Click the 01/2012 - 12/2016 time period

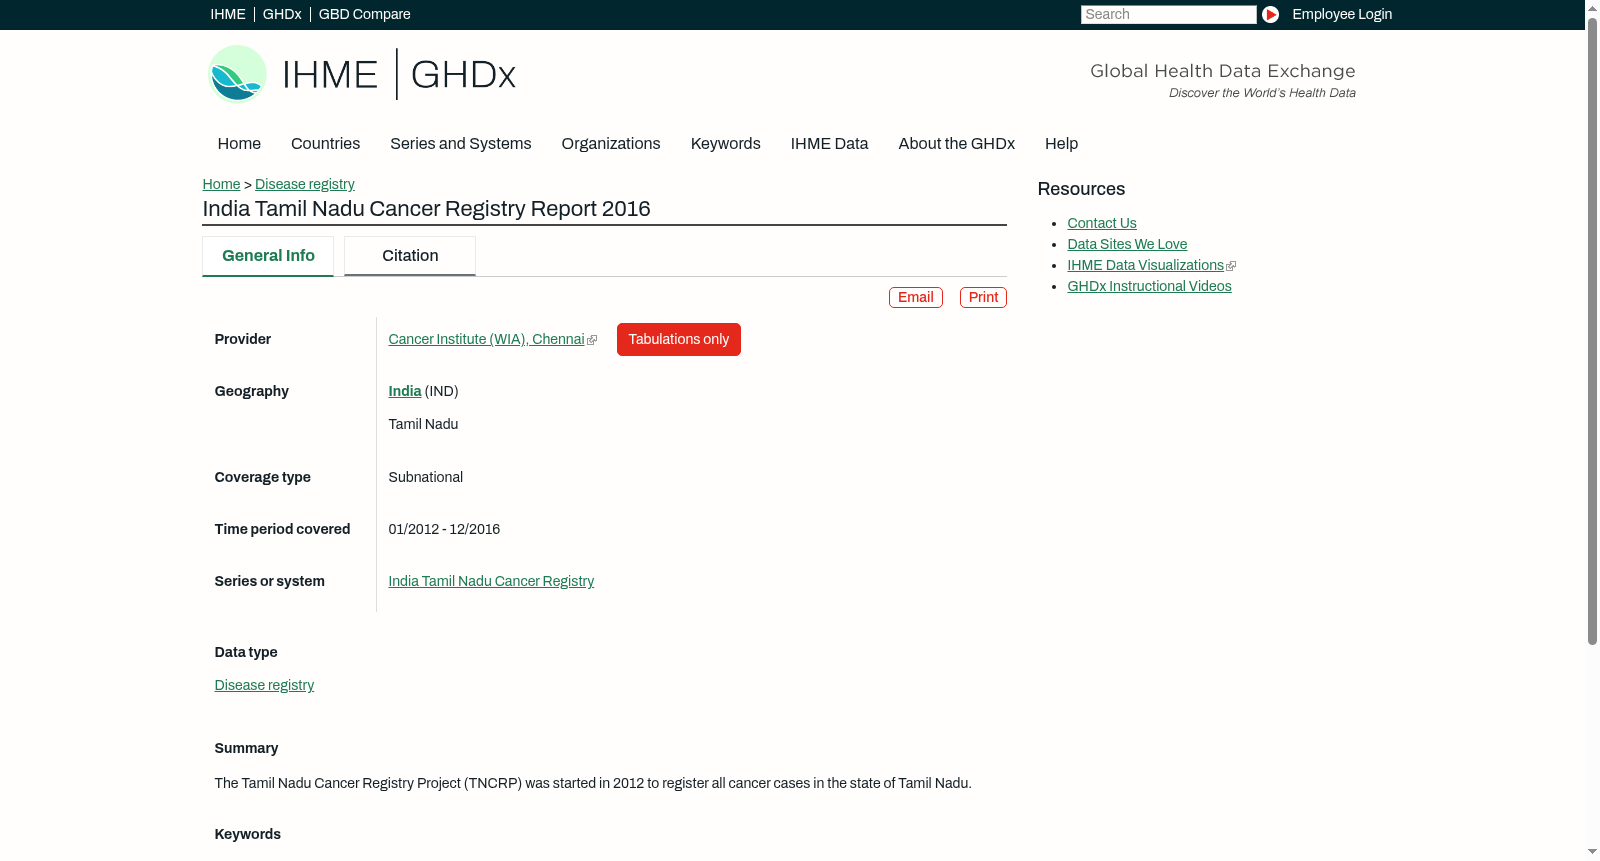(x=444, y=530)
